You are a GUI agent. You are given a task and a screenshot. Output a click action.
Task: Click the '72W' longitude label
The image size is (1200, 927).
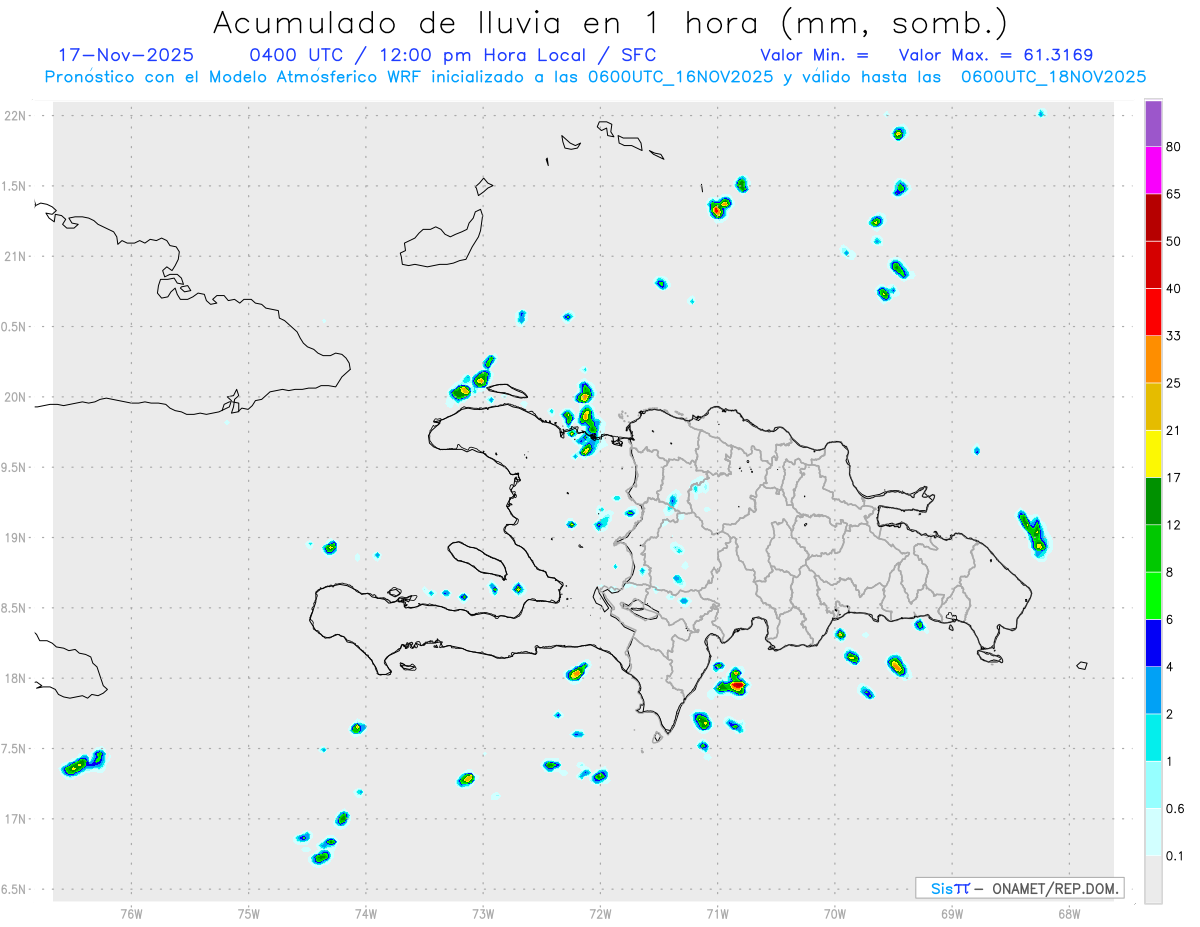(x=600, y=912)
